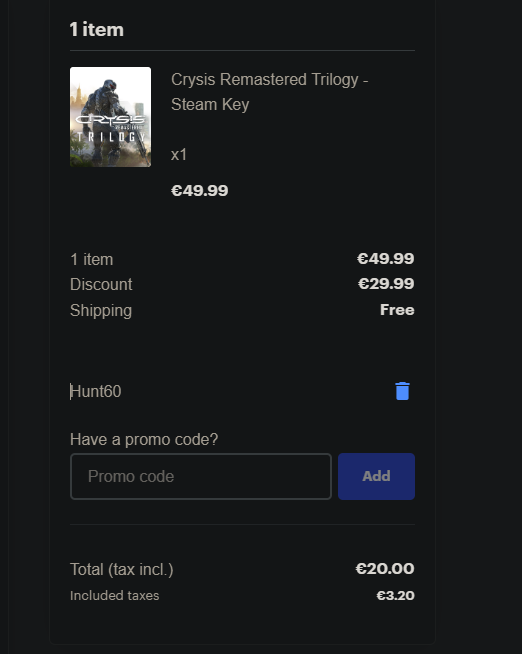Click the applied Hunt60 code text

[96, 392]
